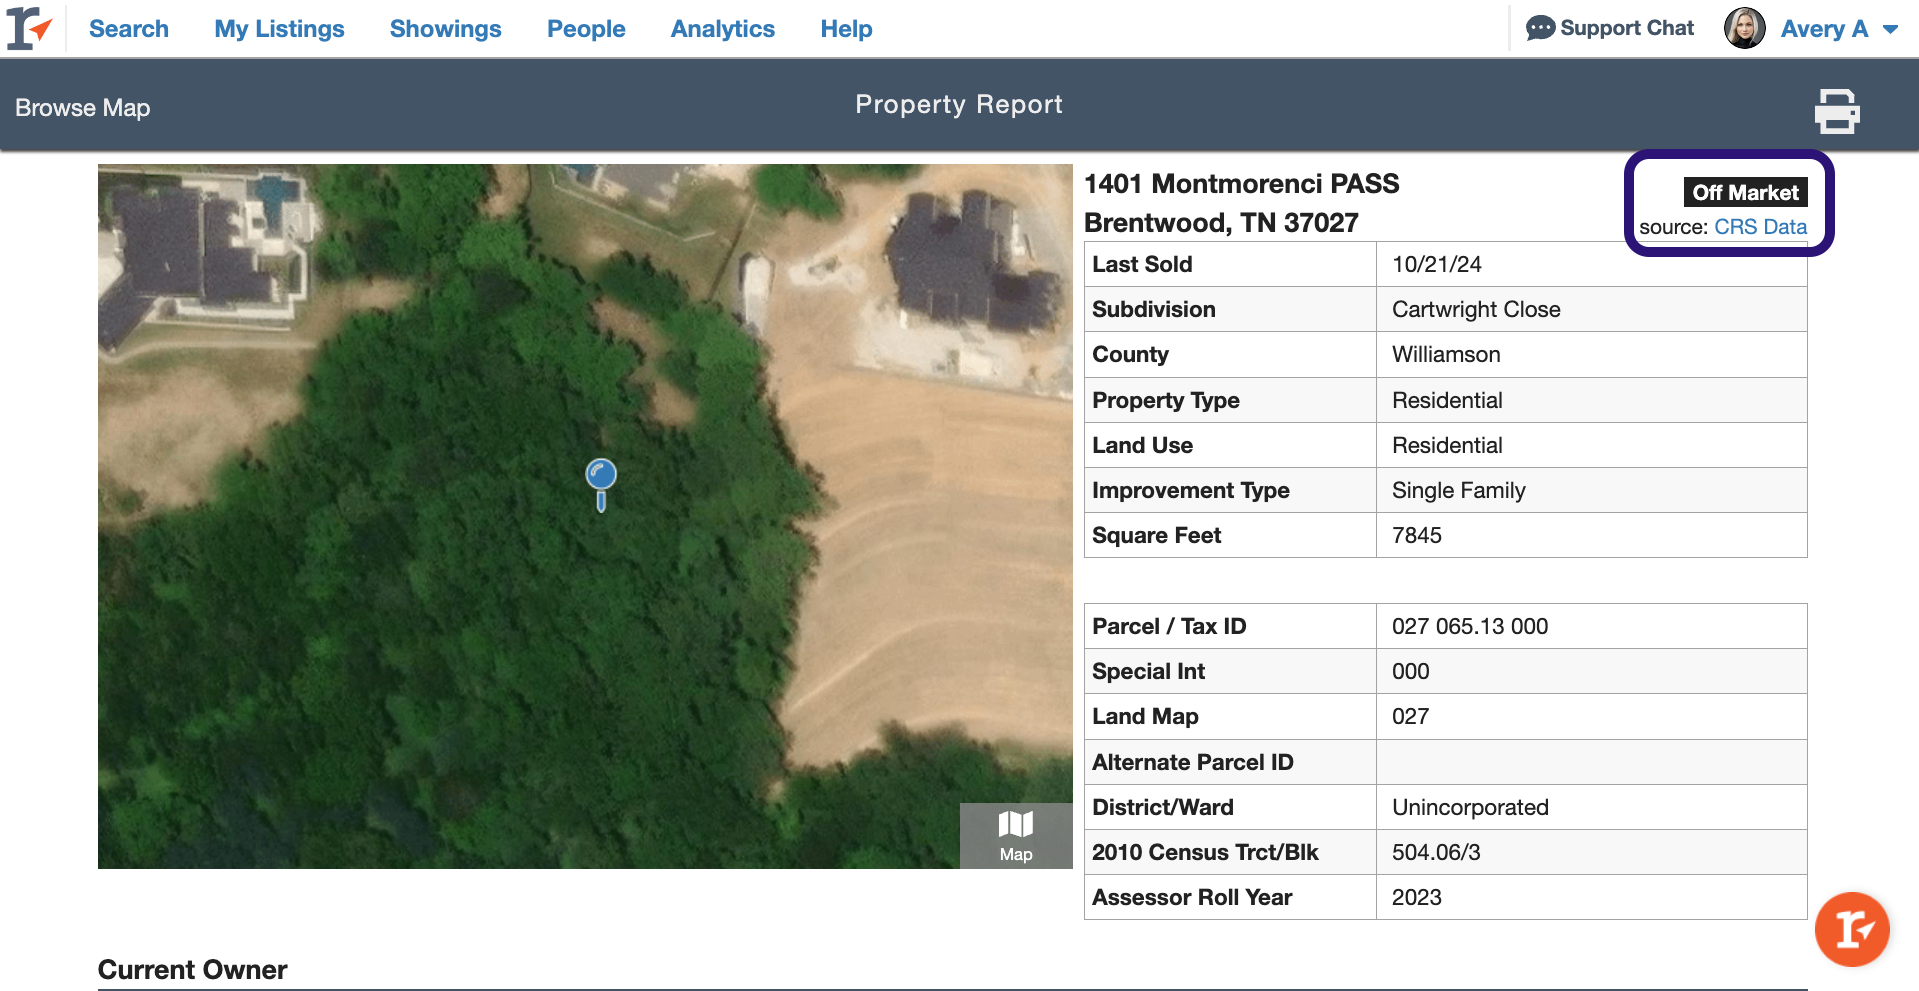Click the 1401 Montmorenci PASS address heading
The width and height of the screenshot is (1919, 991).
(1241, 184)
